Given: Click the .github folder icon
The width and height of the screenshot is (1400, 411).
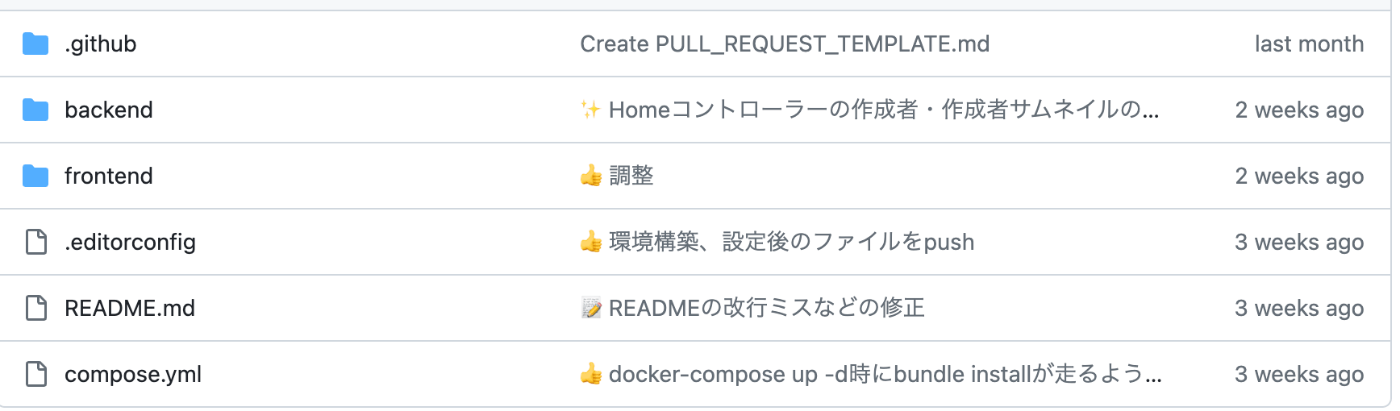Looking at the screenshot, I should click(x=36, y=44).
